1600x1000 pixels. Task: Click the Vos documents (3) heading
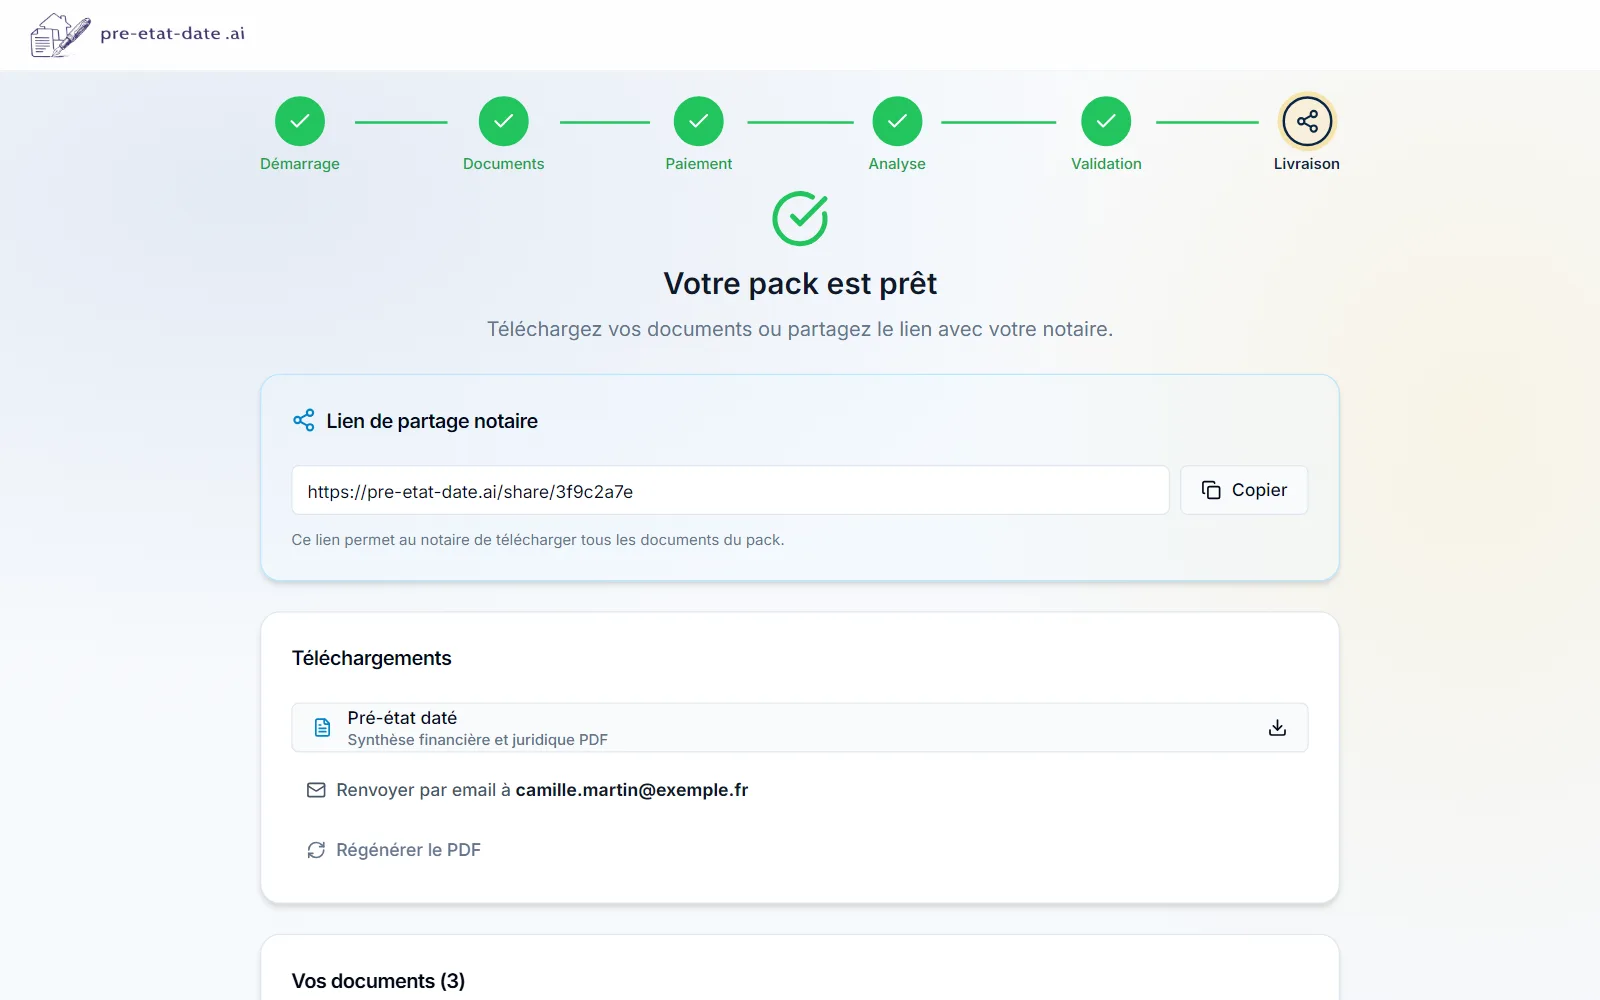[378, 981]
